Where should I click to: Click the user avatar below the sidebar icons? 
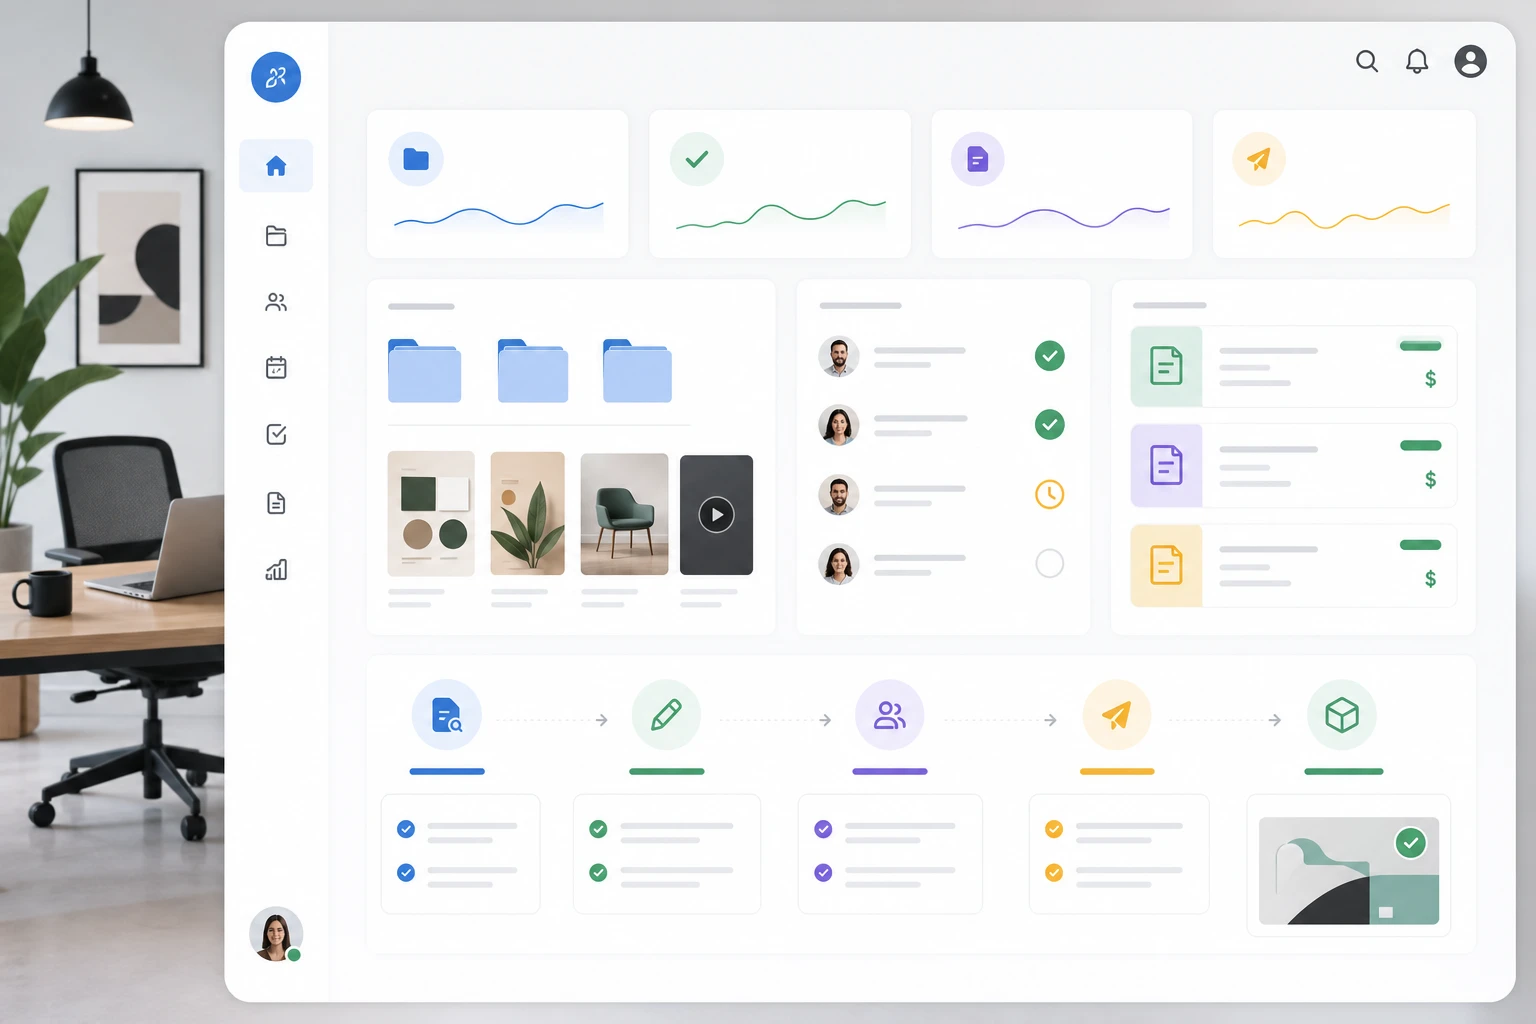[276, 934]
